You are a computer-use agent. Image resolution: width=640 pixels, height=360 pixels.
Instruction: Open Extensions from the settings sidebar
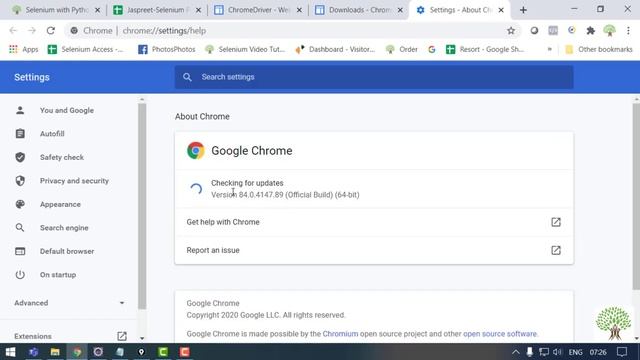coord(33,336)
